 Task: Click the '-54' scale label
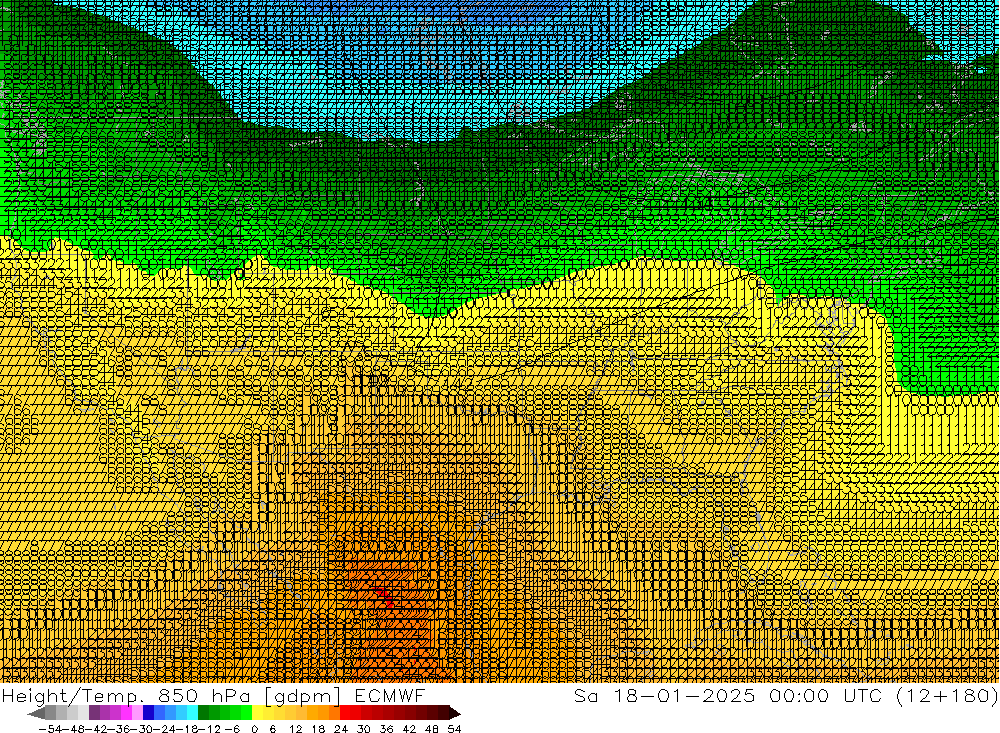click(50, 729)
